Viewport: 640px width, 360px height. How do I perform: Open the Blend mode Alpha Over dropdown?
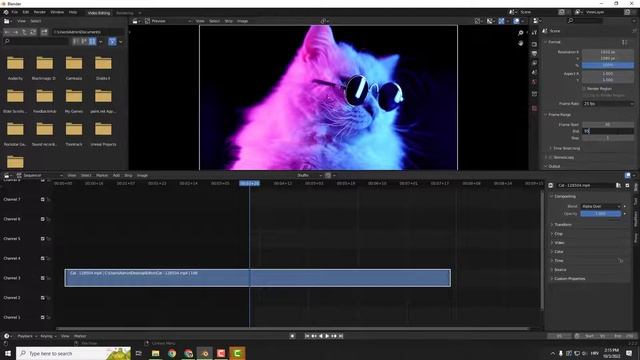[x=601, y=207]
